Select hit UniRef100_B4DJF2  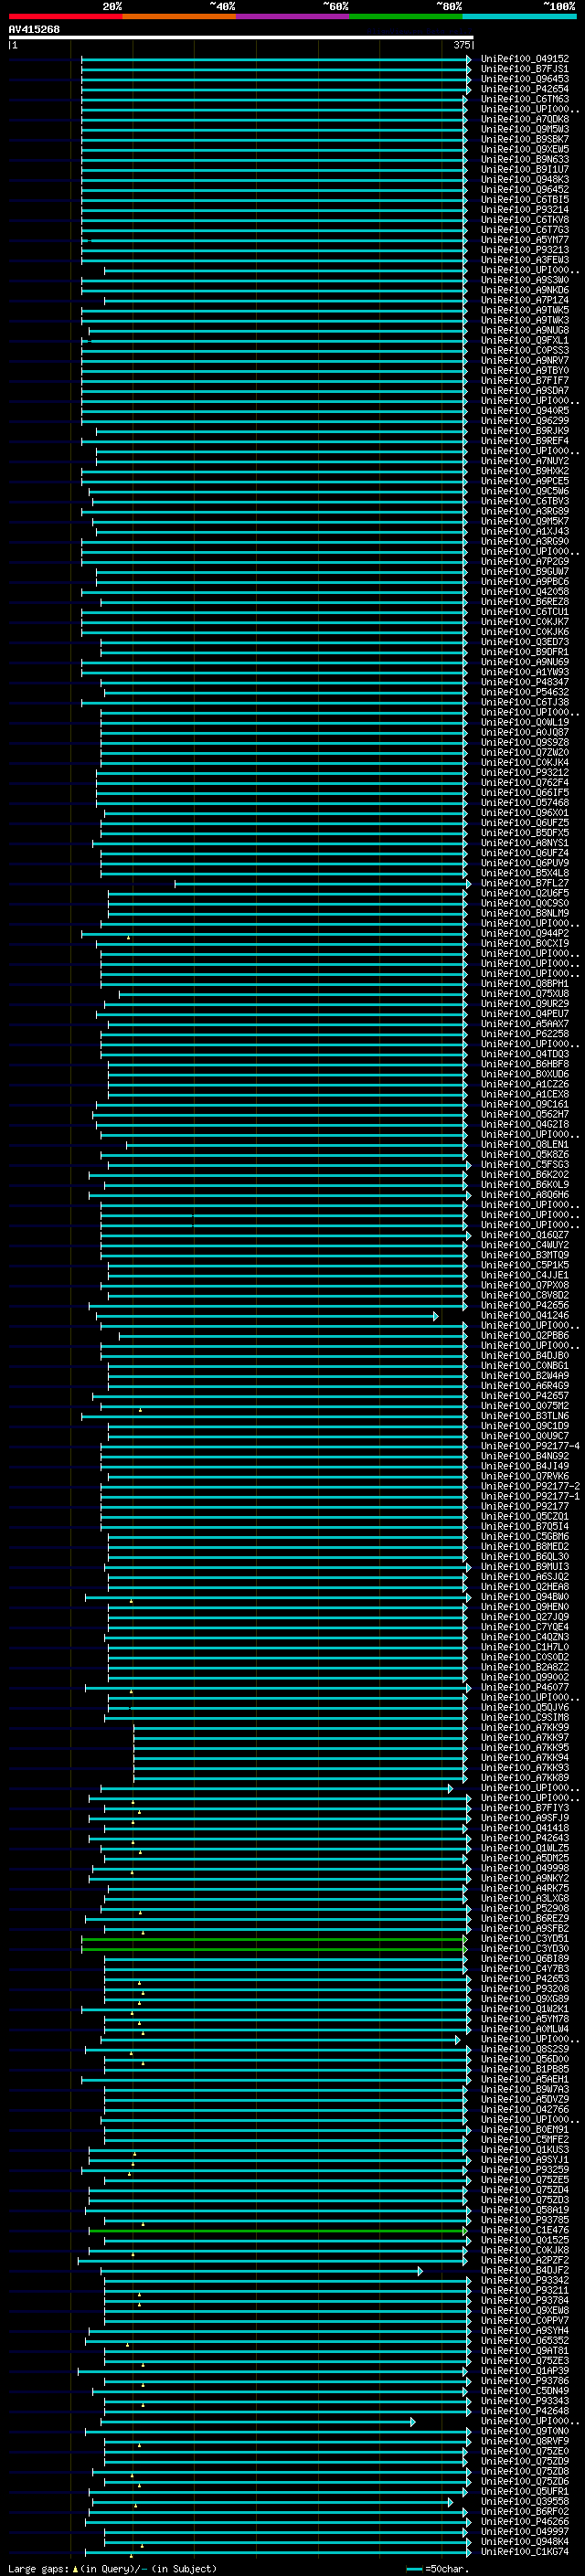(x=525, y=2270)
